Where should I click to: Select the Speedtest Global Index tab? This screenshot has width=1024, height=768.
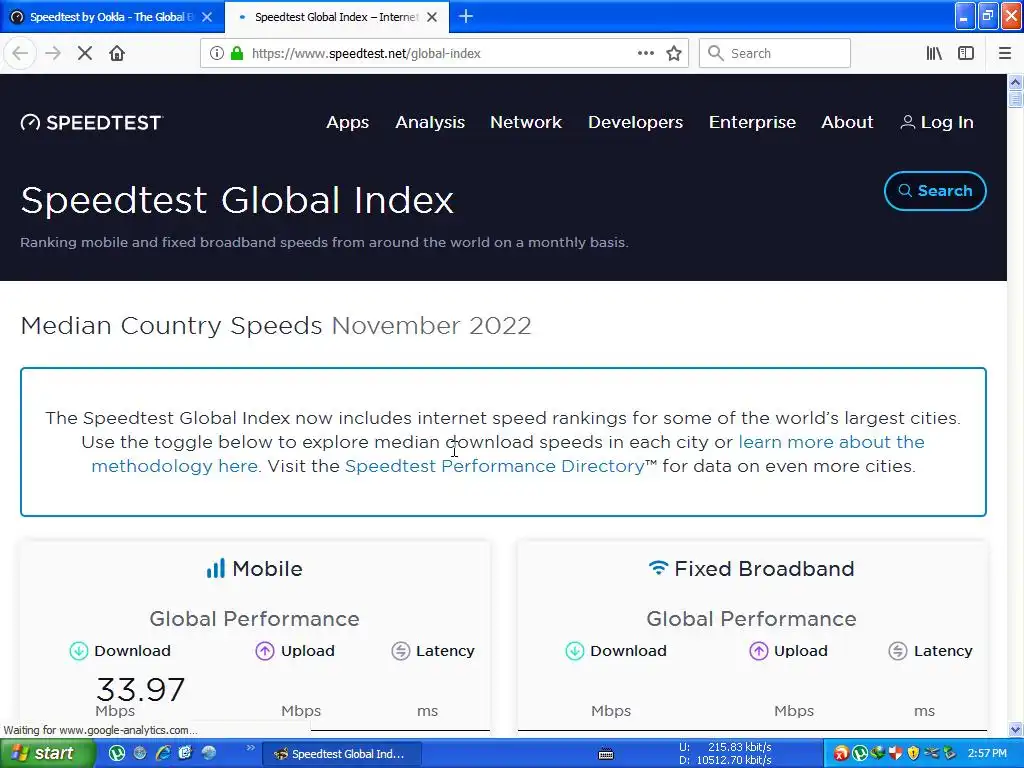tap(337, 17)
